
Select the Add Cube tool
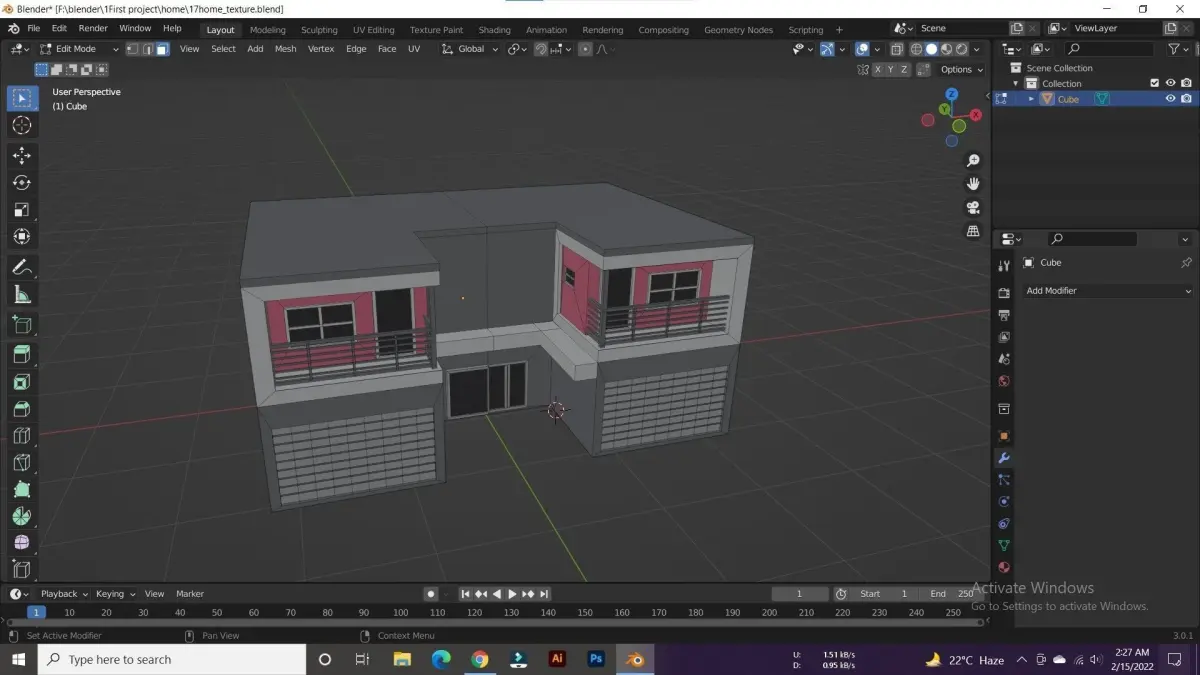click(x=22, y=324)
